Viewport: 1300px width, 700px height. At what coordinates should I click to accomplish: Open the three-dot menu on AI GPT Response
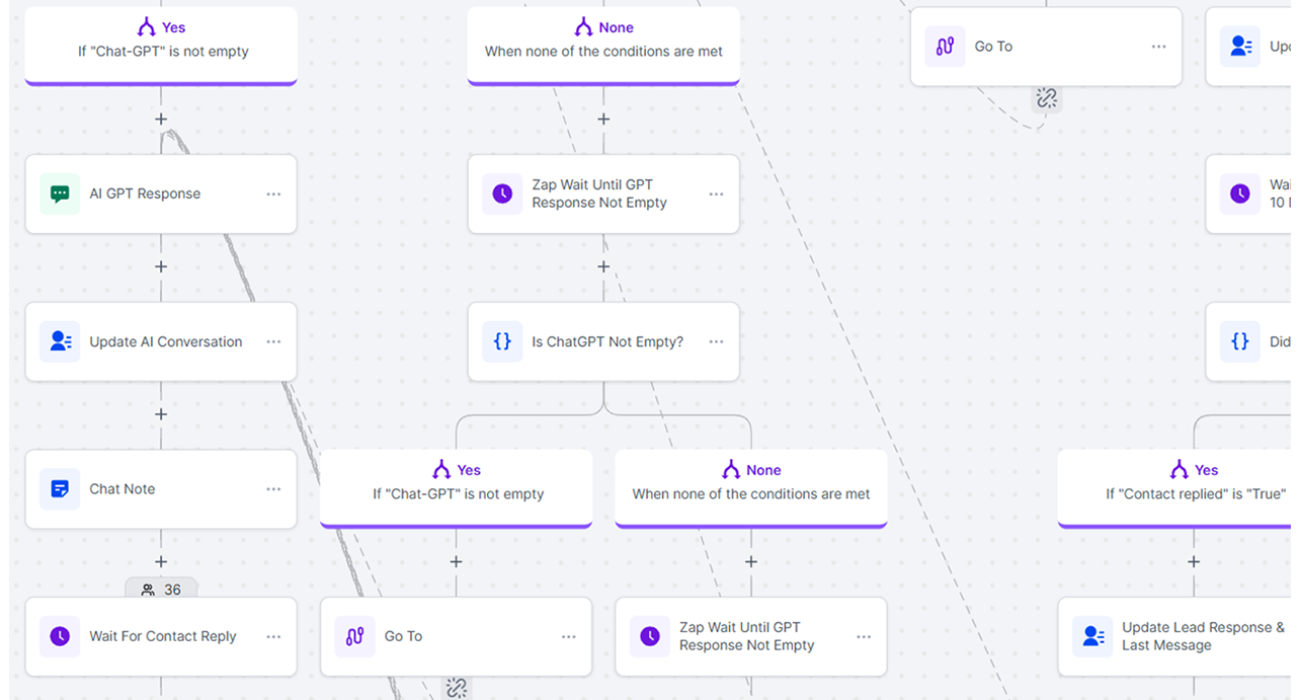(274, 194)
